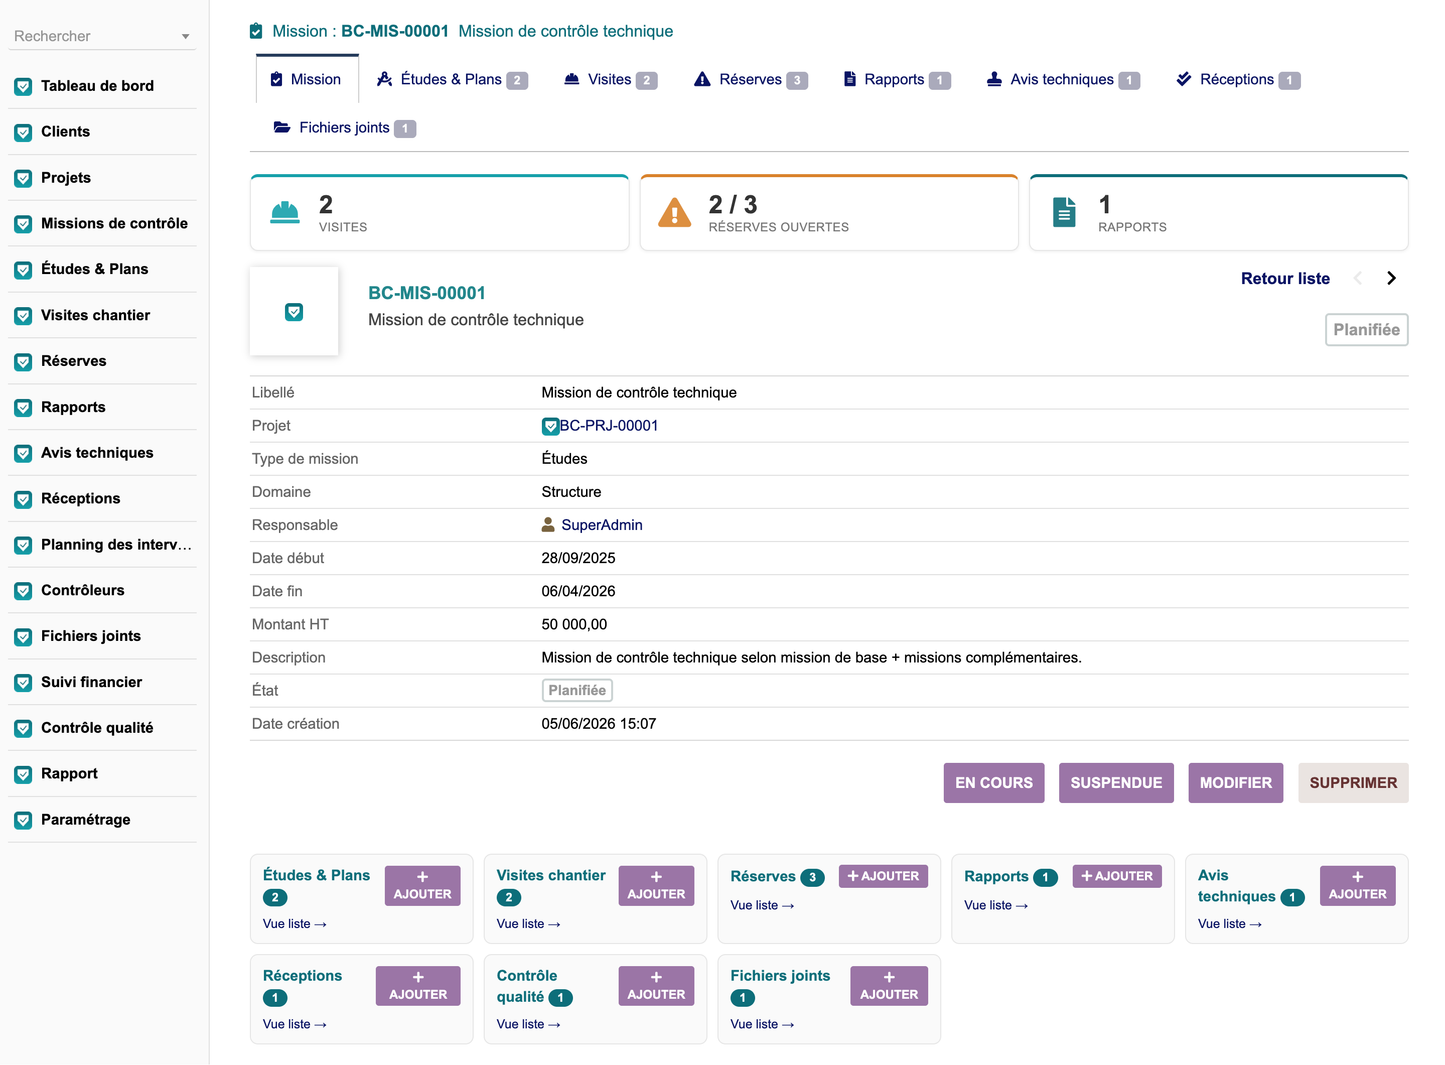This screenshot has height=1065, width=1445.
Task: Open Vue liste under Visites chantier
Action: click(x=528, y=924)
